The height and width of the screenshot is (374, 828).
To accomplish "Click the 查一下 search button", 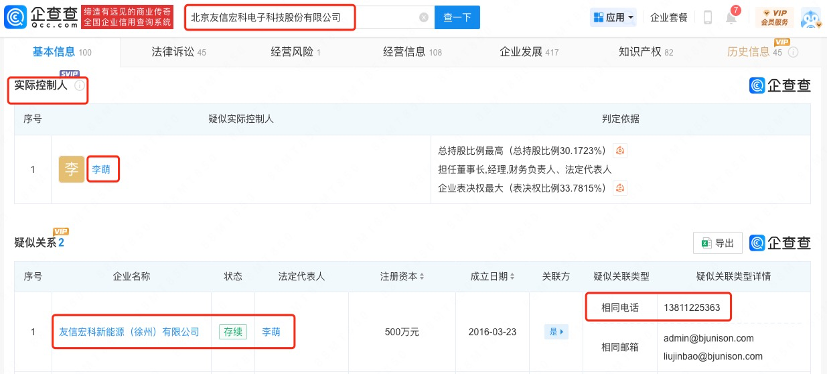I will 457,17.
